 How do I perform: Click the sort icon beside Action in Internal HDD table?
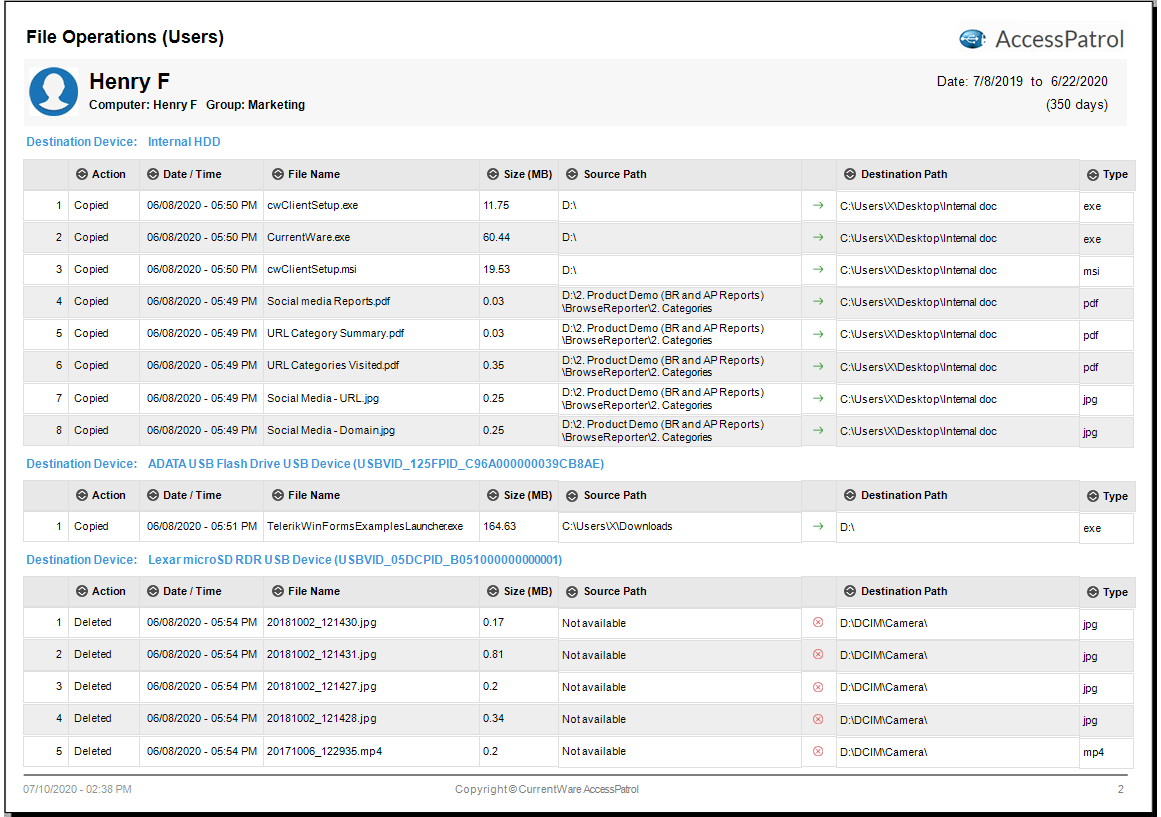click(x=81, y=174)
